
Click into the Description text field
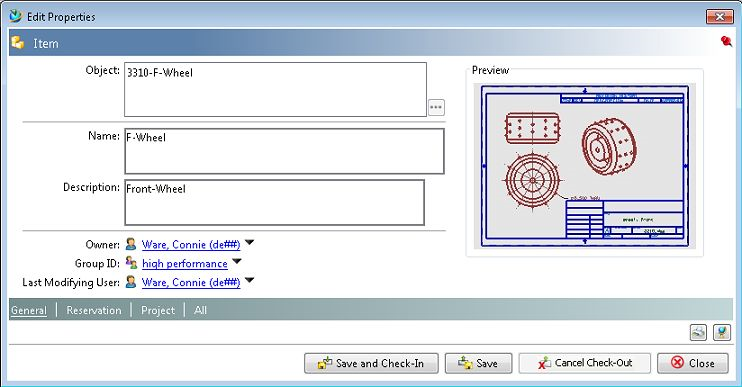[274, 202]
